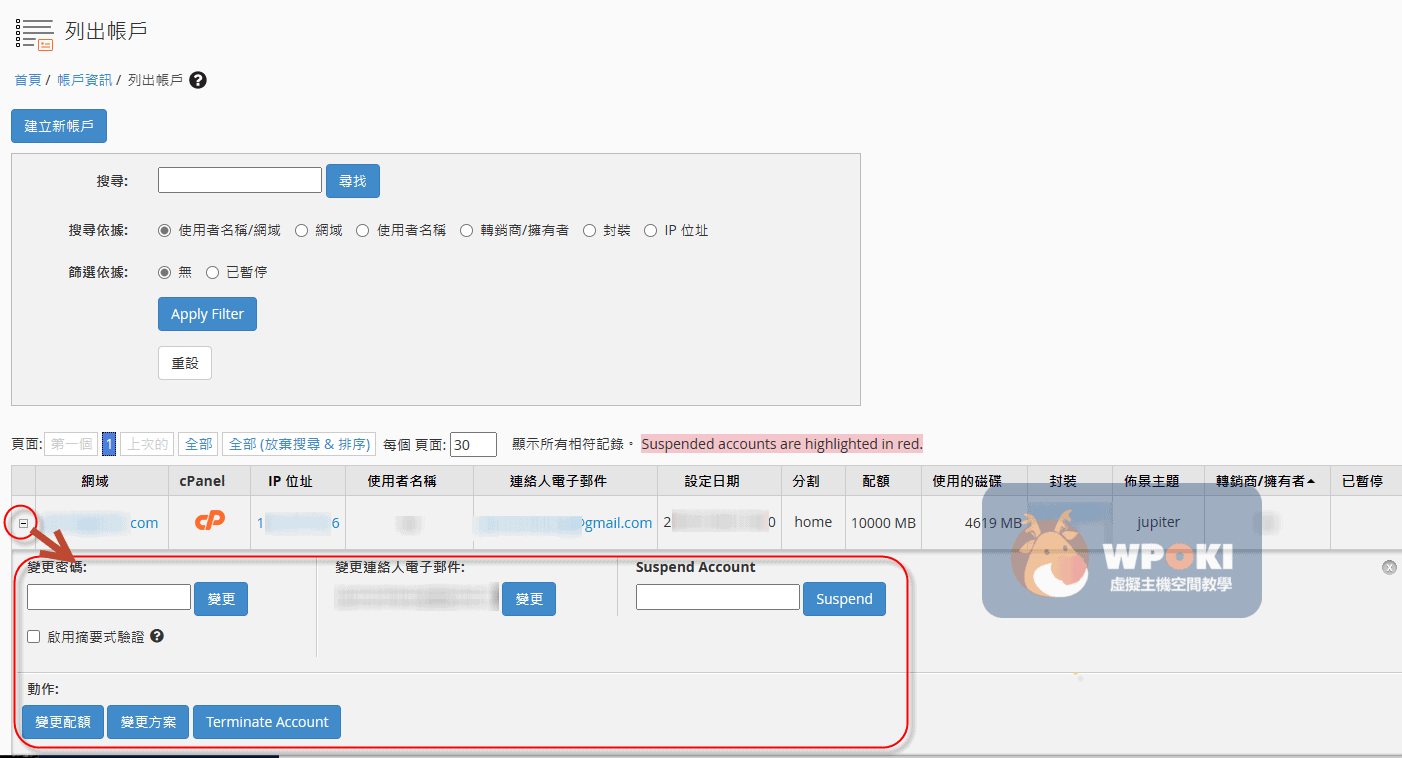
Task: Click help icon next to 啟用摘要式驗證
Action: (x=157, y=636)
